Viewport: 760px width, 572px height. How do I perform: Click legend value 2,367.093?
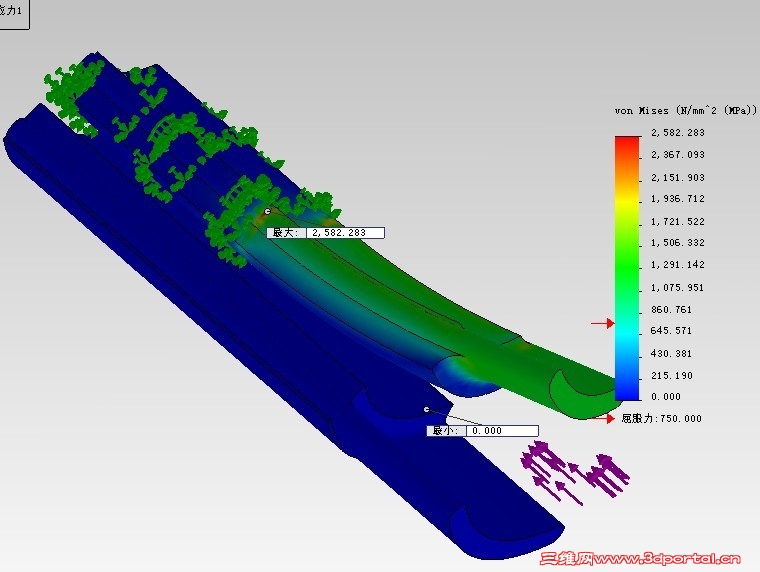[678, 155]
